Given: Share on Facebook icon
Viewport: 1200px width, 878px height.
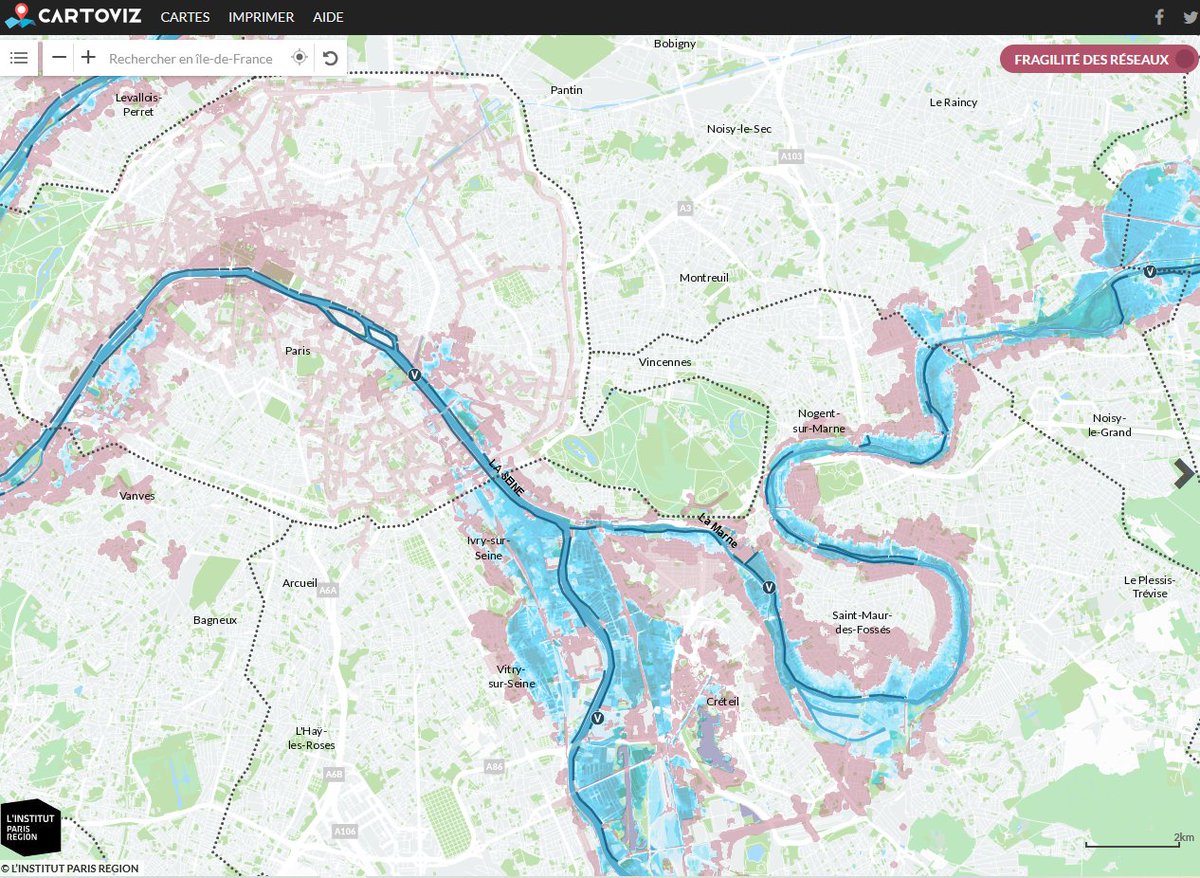Looking at the screenshot, I should pos(1160,16).
